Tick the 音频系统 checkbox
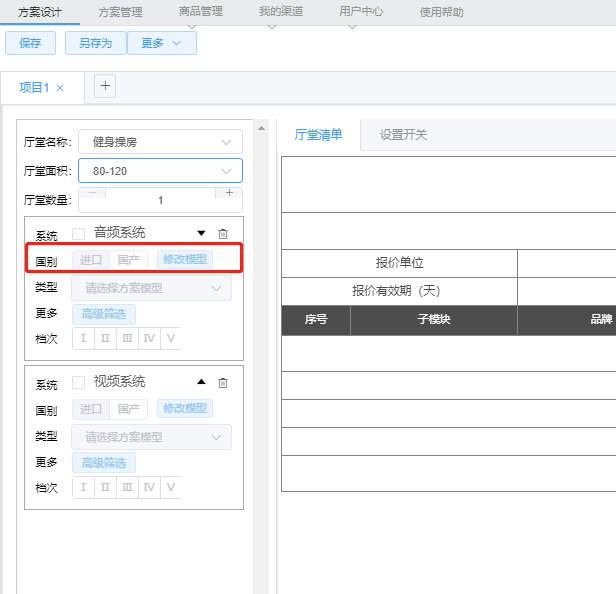Viewport: 616px width, 594px height. pyautogui.click(x=79, y=234)
